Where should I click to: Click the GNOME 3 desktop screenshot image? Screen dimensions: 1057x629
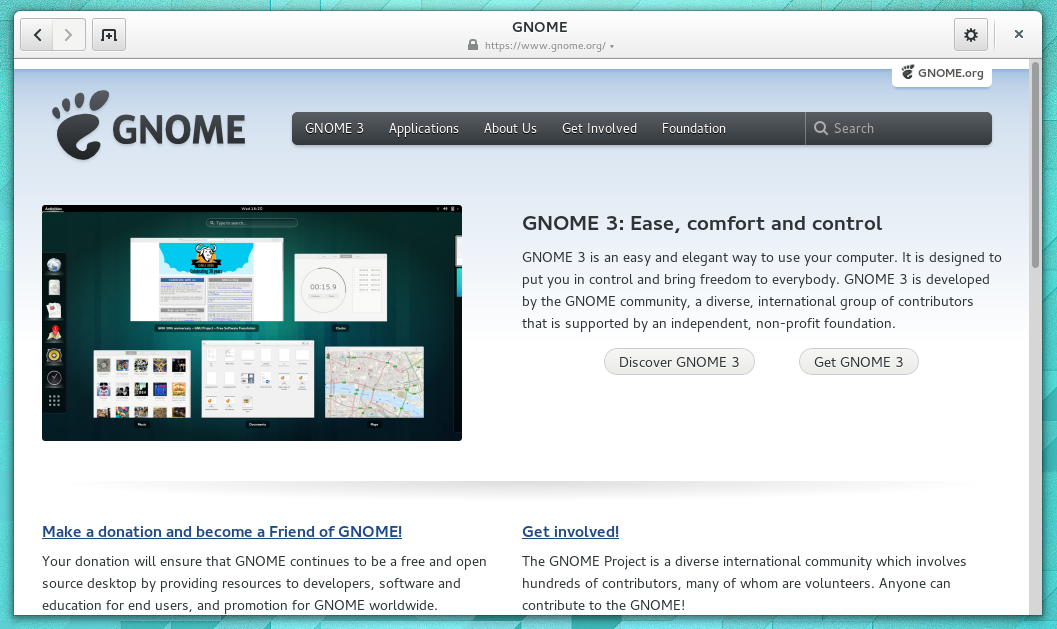coord(251,323)
